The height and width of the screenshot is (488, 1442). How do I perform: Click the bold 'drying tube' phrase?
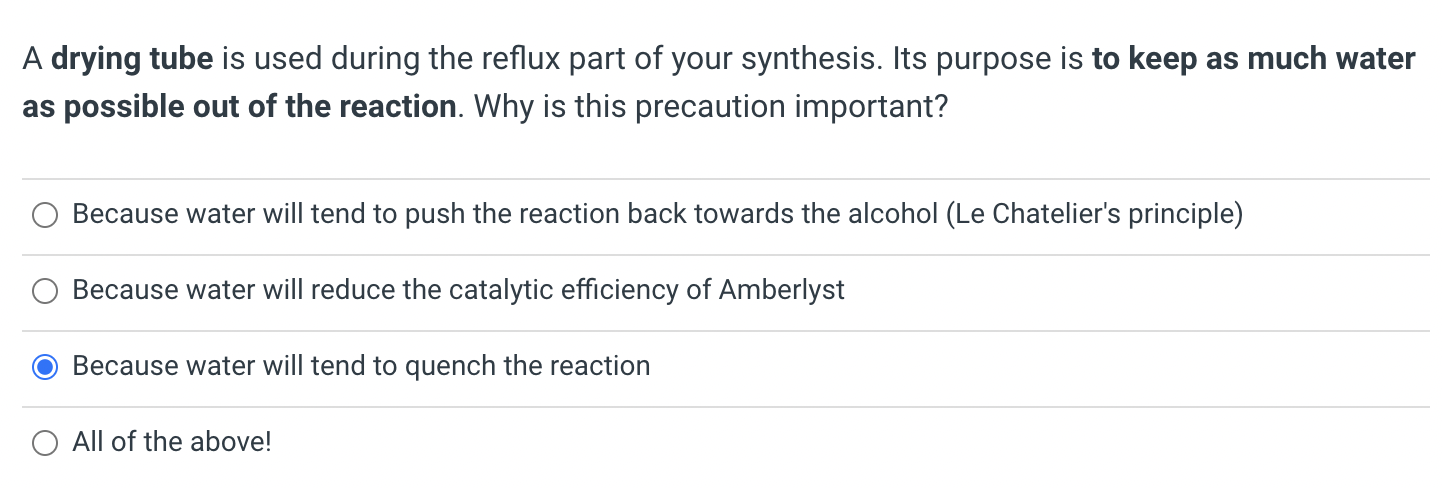132,60
